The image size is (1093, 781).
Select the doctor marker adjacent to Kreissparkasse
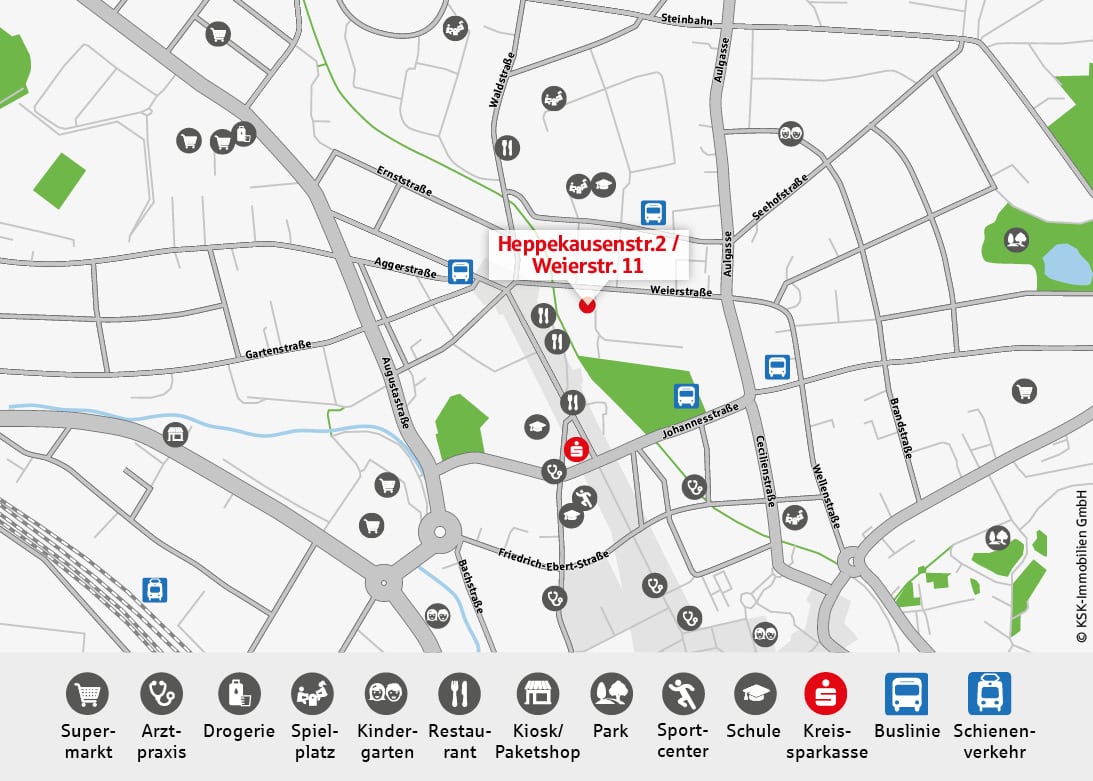tap(554, 471)
